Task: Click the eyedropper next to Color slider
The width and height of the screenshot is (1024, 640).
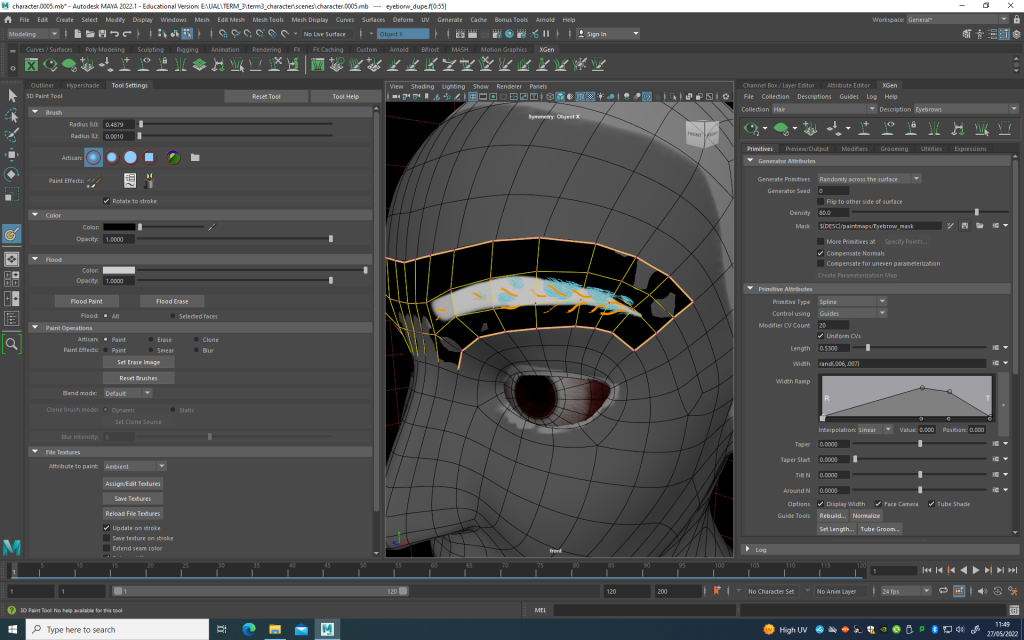Action: tap(212, 227)
